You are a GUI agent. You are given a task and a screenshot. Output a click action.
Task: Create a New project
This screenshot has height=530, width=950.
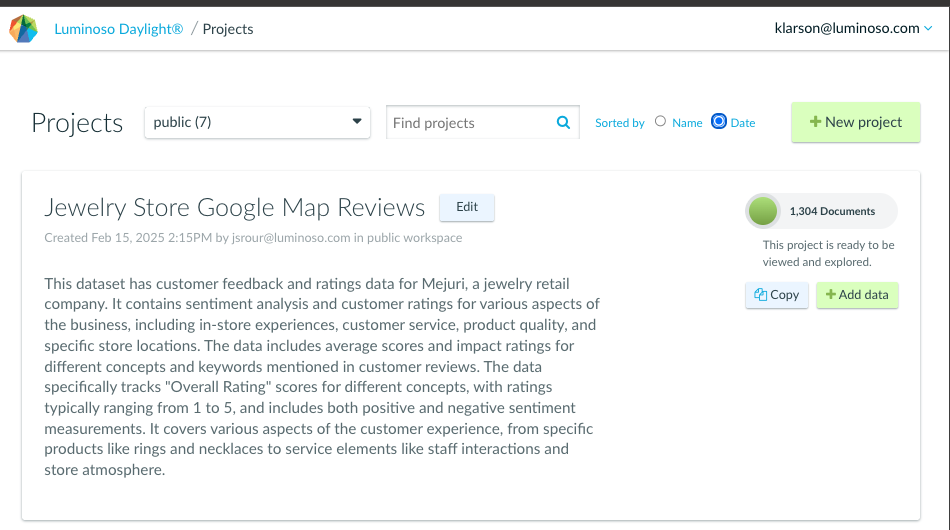pos(855,122)
